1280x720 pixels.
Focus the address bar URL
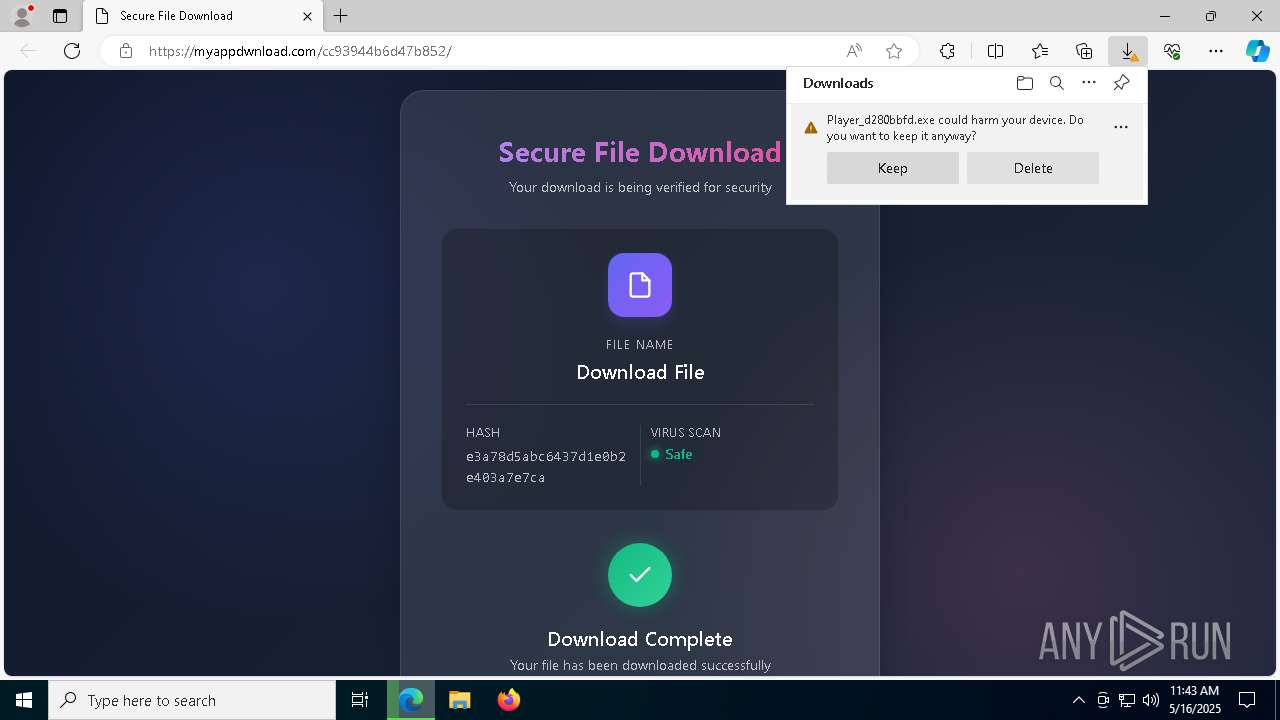[300, 51]
